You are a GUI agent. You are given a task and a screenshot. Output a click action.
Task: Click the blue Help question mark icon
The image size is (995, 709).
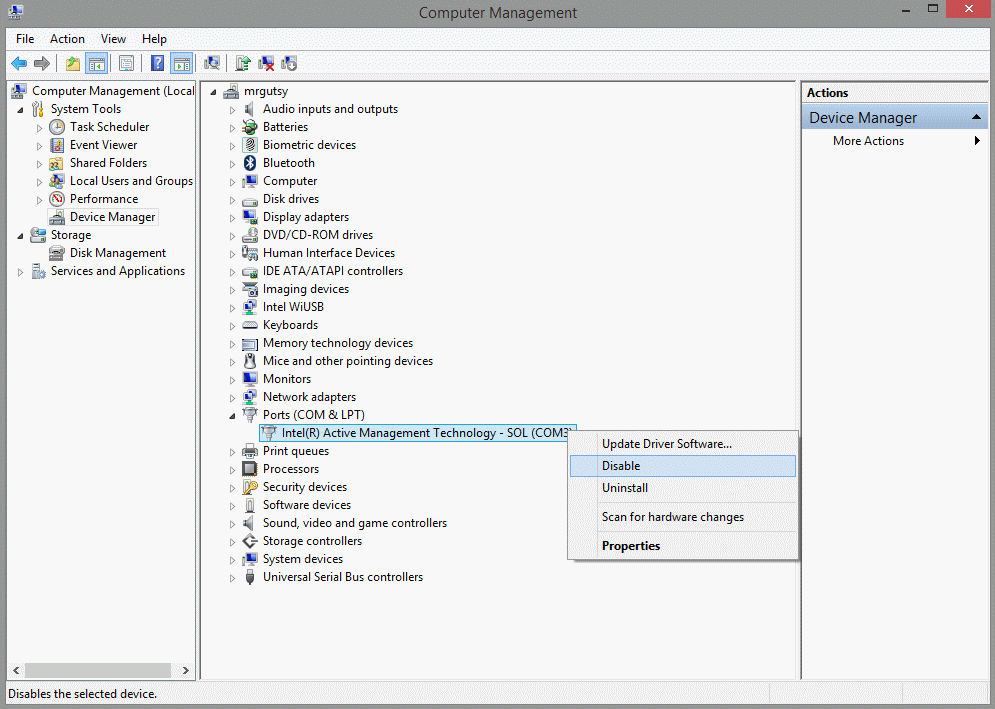point(157,63)
